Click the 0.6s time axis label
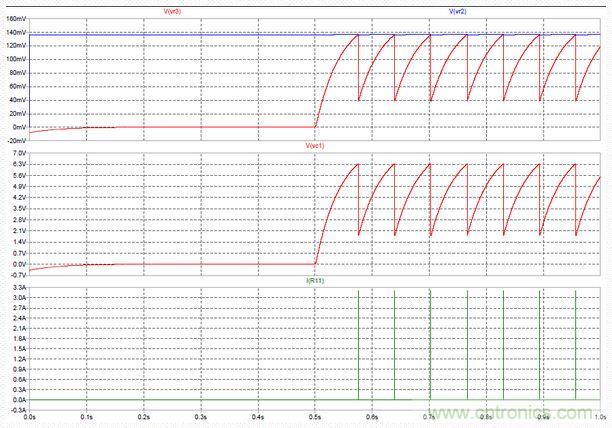This screenshot has height=428, width=612. (x=372, y=414)
